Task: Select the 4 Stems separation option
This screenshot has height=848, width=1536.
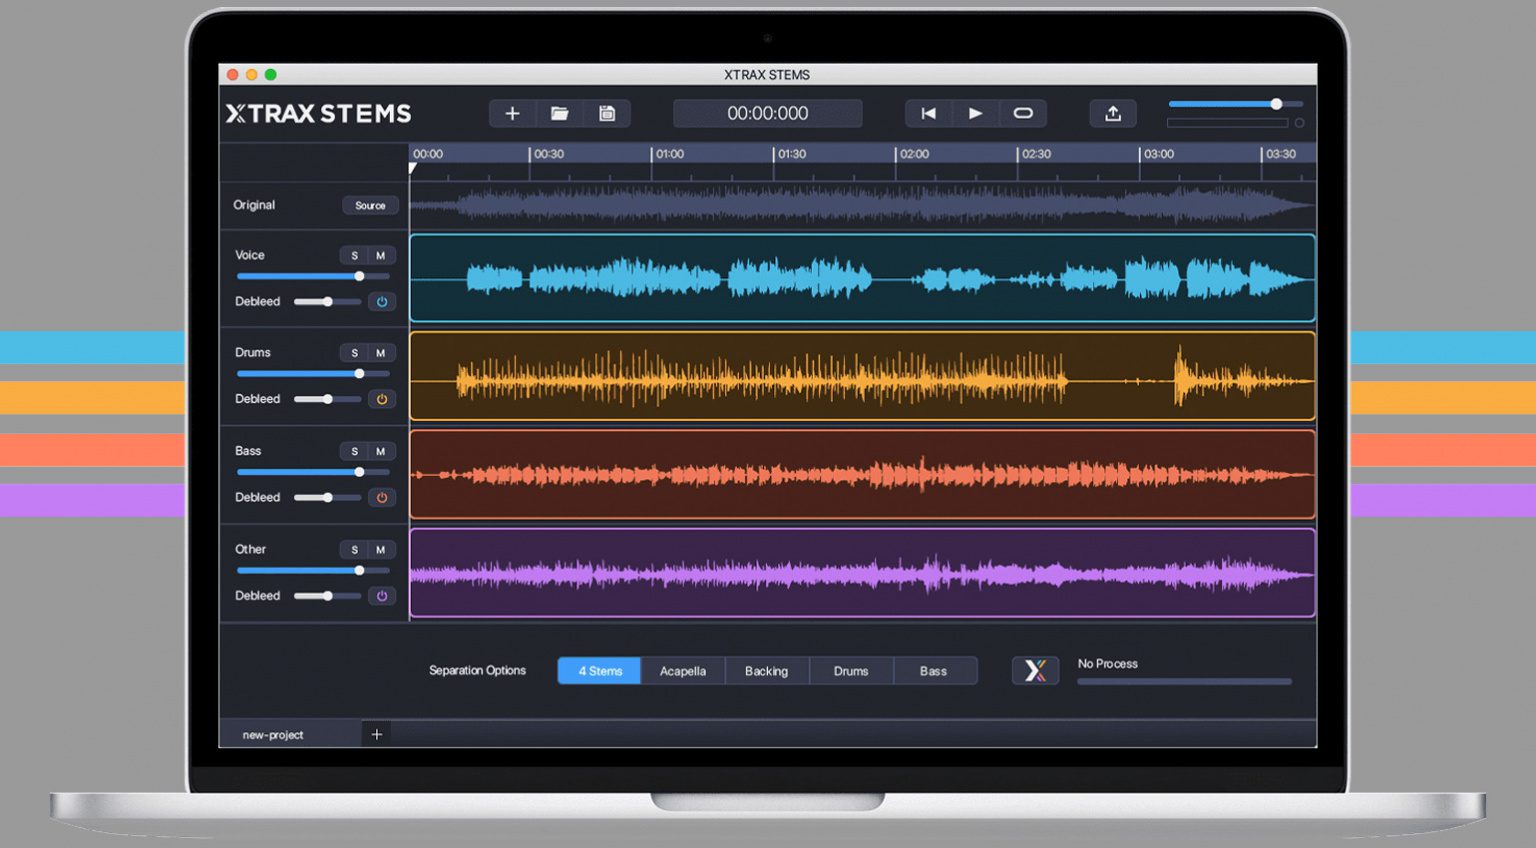Action: (600, 671)
